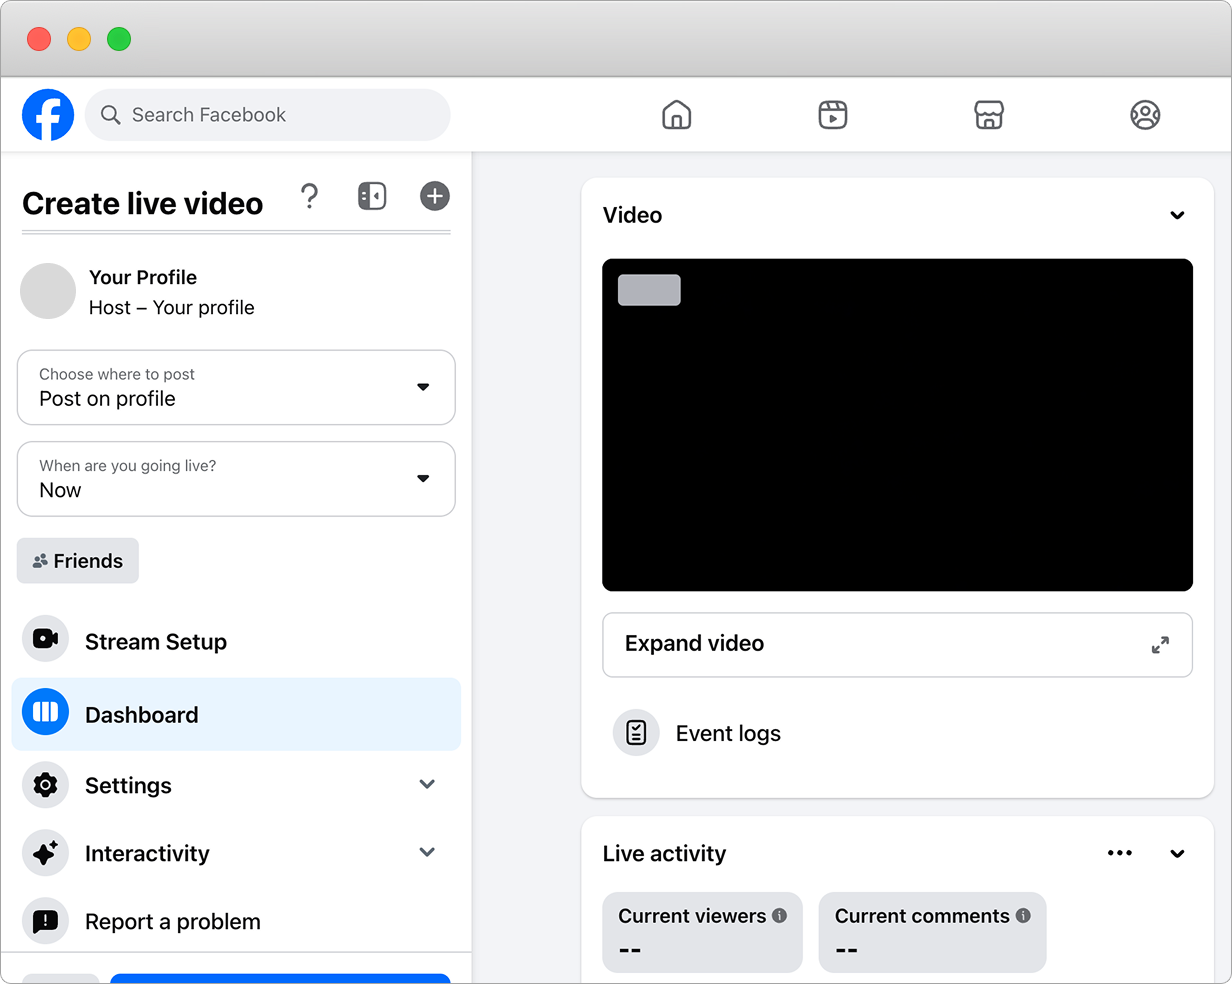Open Interactivity in sidebar
Screen dimensions: 1232x984
click(236, 853)
